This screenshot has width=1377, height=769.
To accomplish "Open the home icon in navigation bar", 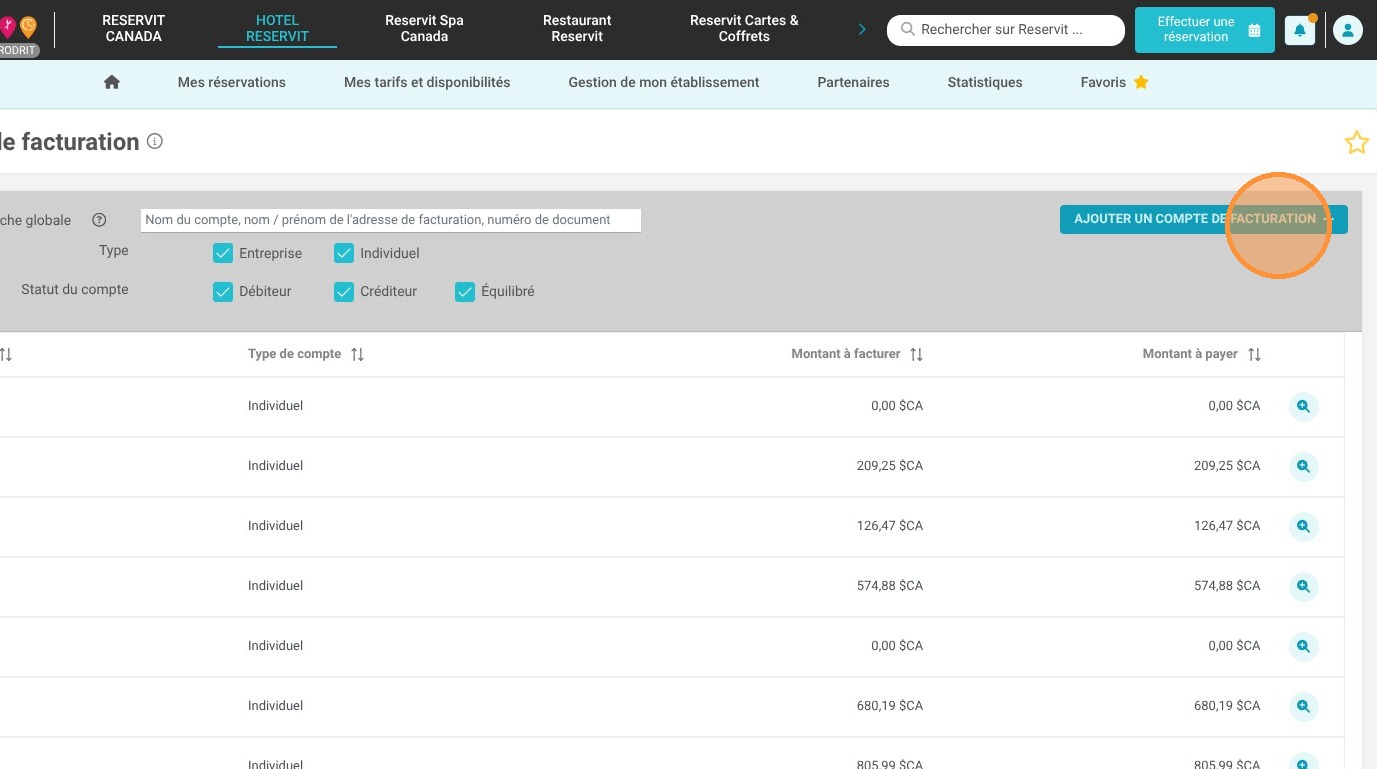I will pos(112,82).
